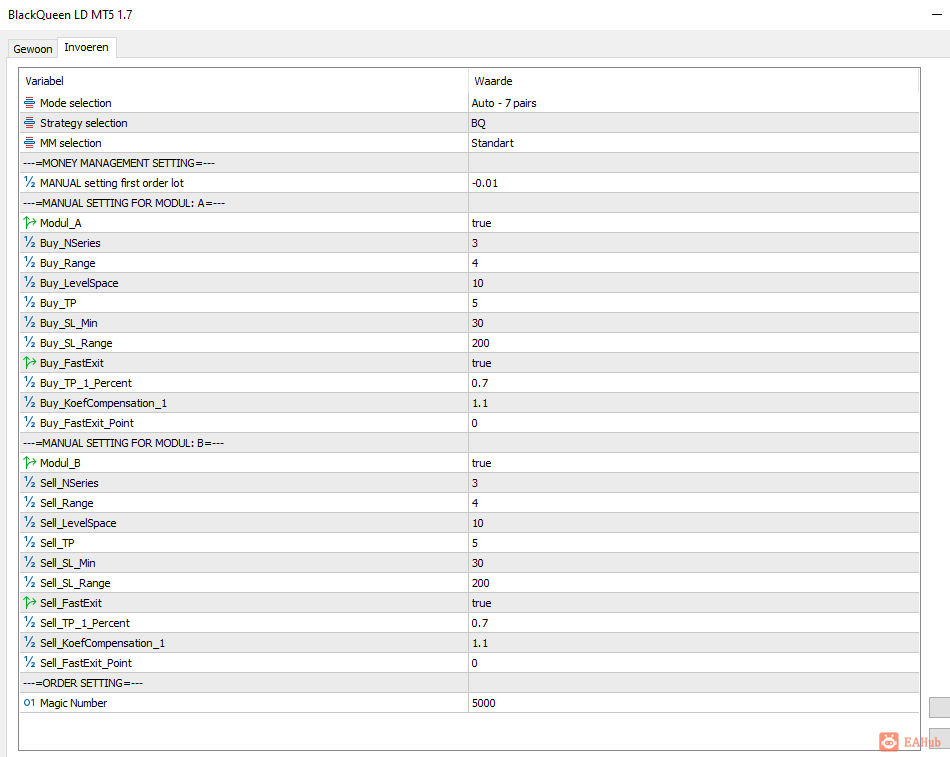
Task: Click the enum icon beside Mode selection
Action: pos(29,102)
